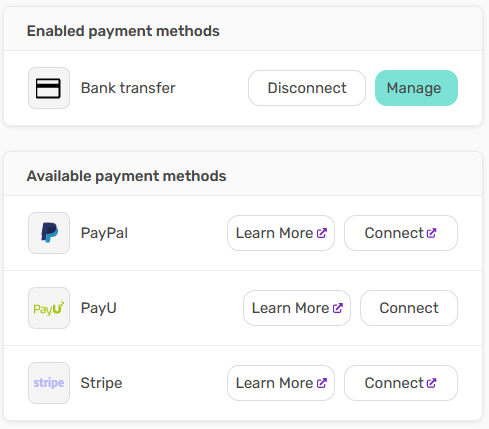Image resolution: width=489 pixels, height=429 pixels.
Task: Connect the Stripe payment method
Action: pyautogui.click(x=401, y=383)
